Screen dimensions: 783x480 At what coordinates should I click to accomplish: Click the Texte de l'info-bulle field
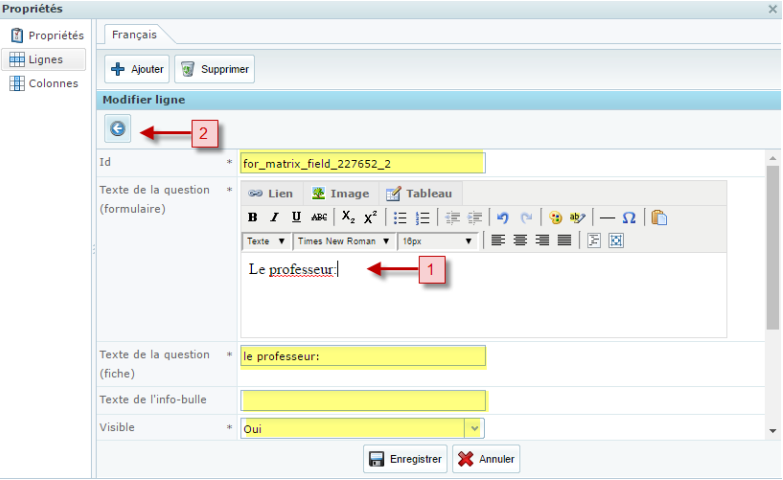pos(363,401)
